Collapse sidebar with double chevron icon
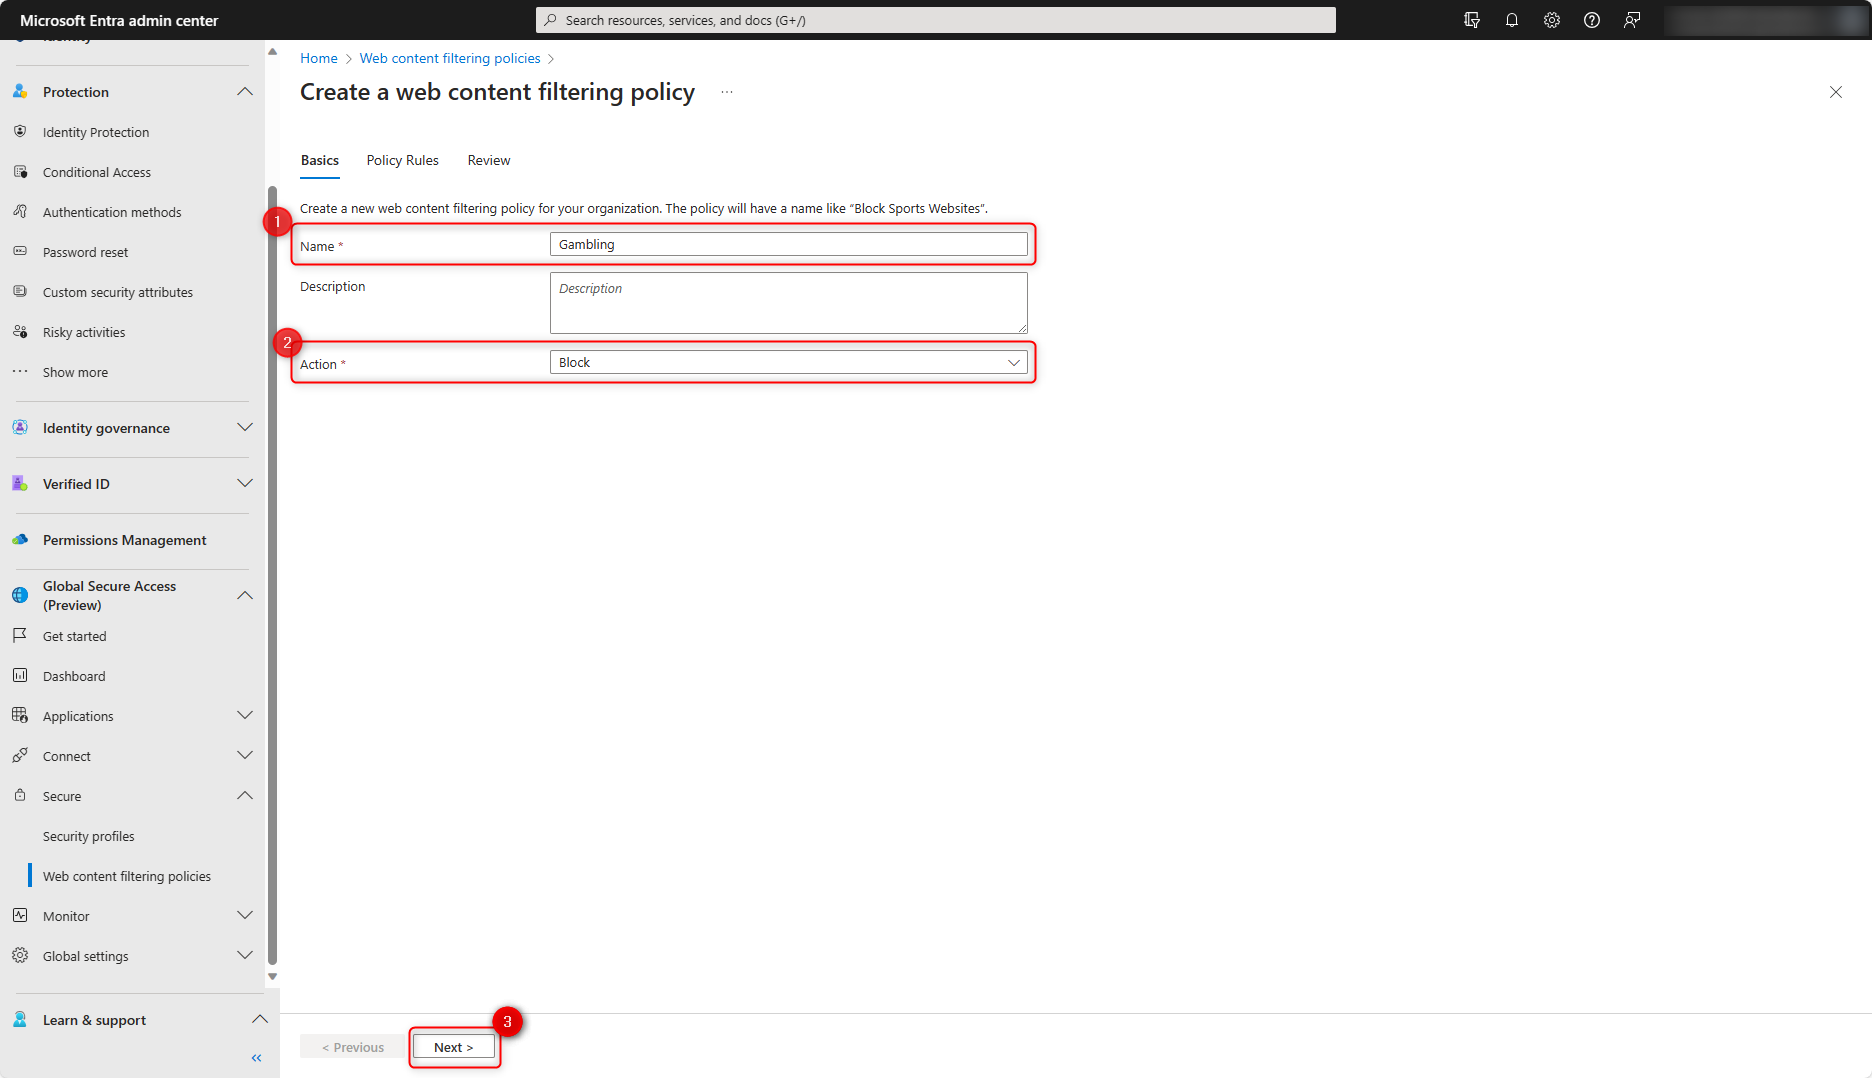The height and width of the screenshot is (1078, 1872). 256,1057
